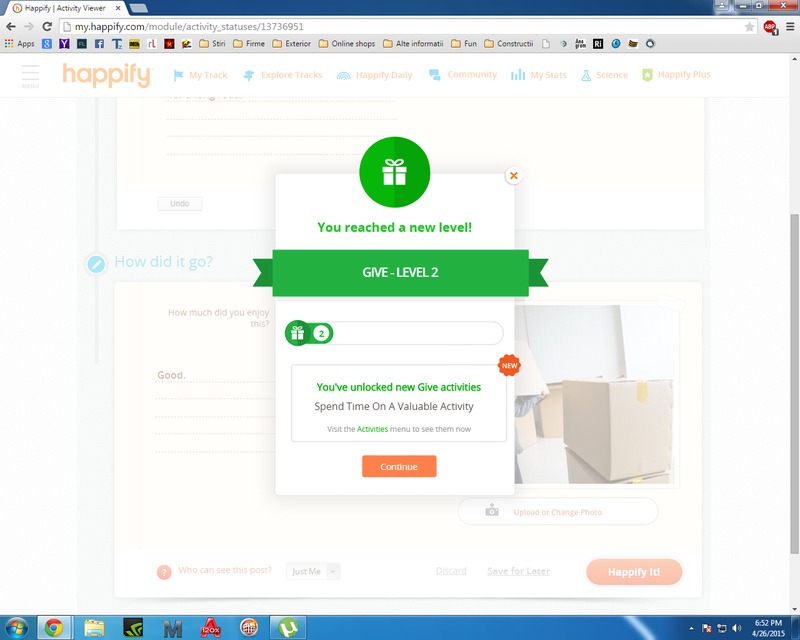The width and height of the screenshot is (800, 640).
Task: Click the Give level 2 progress bar
Action: pyautogui.click(x=394, y=333)
